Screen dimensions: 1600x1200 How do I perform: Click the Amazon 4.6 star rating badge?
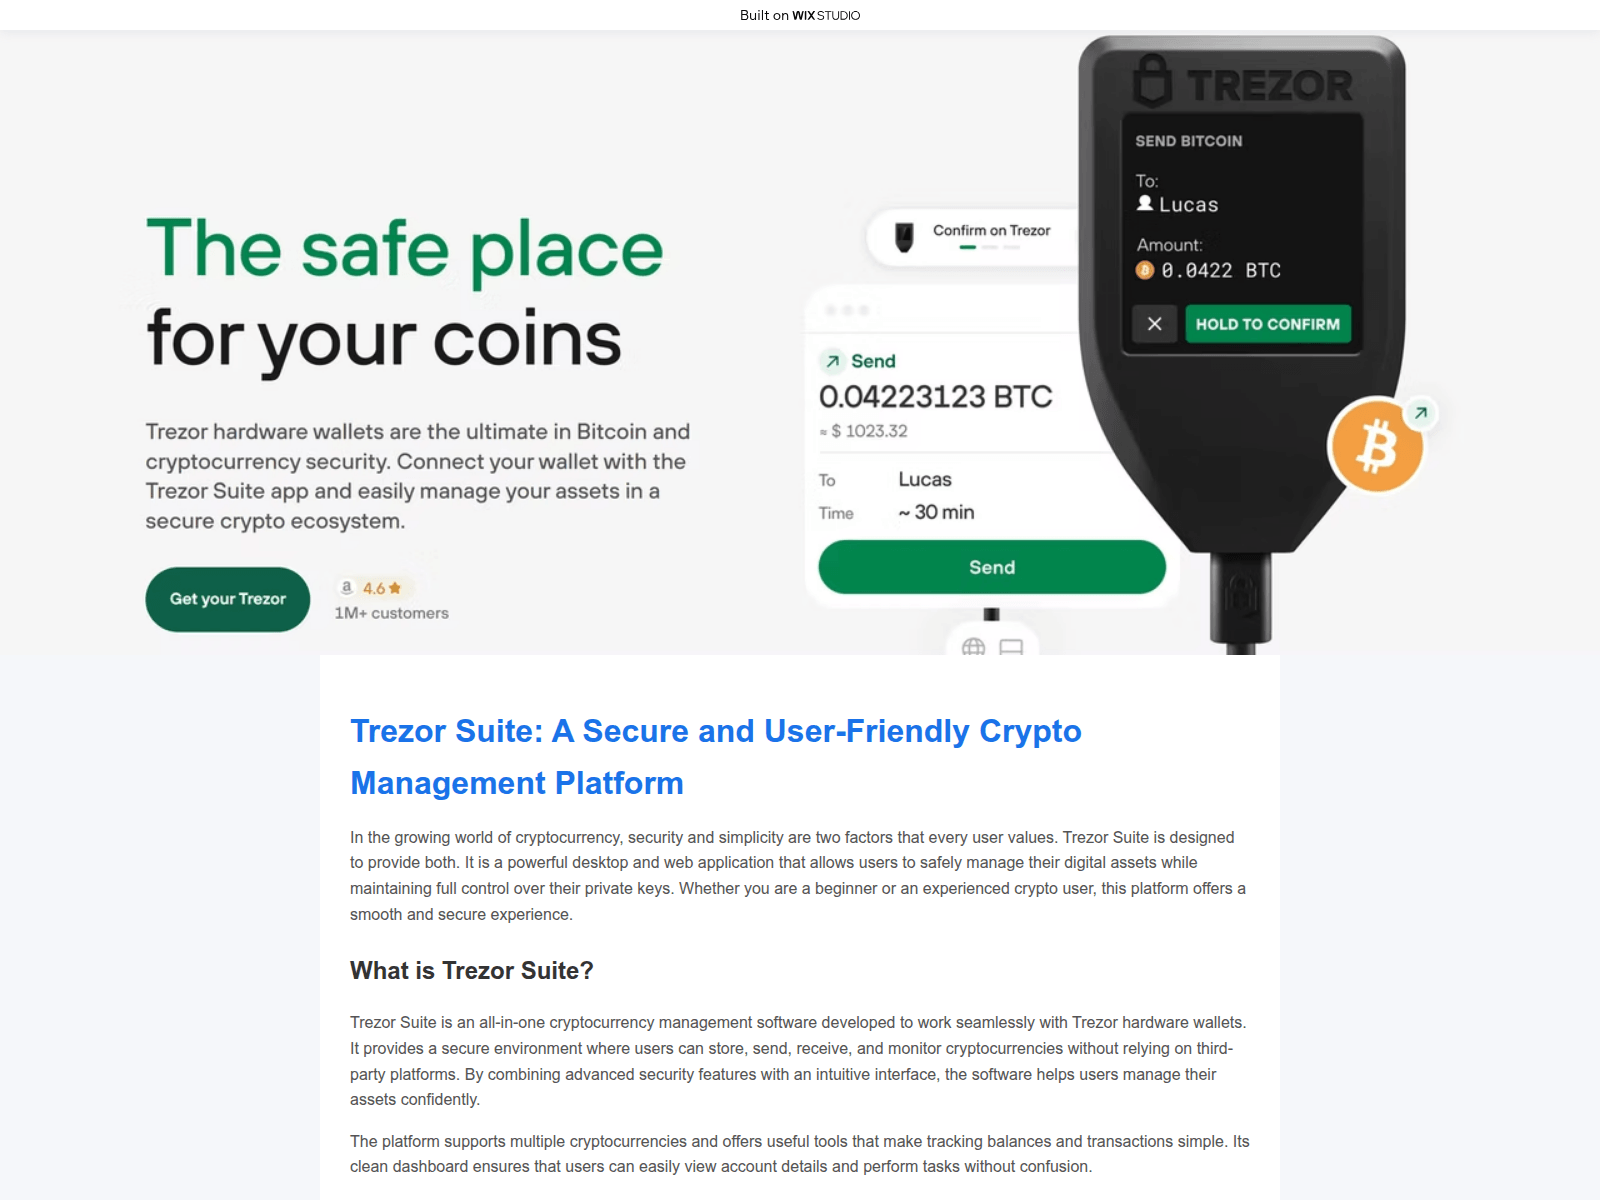coord(372,588)
